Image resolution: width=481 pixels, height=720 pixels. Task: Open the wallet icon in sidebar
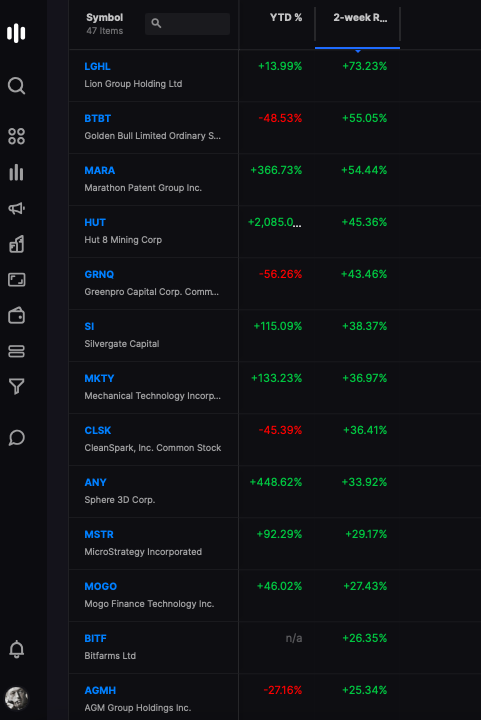click(x=17, y=315)
